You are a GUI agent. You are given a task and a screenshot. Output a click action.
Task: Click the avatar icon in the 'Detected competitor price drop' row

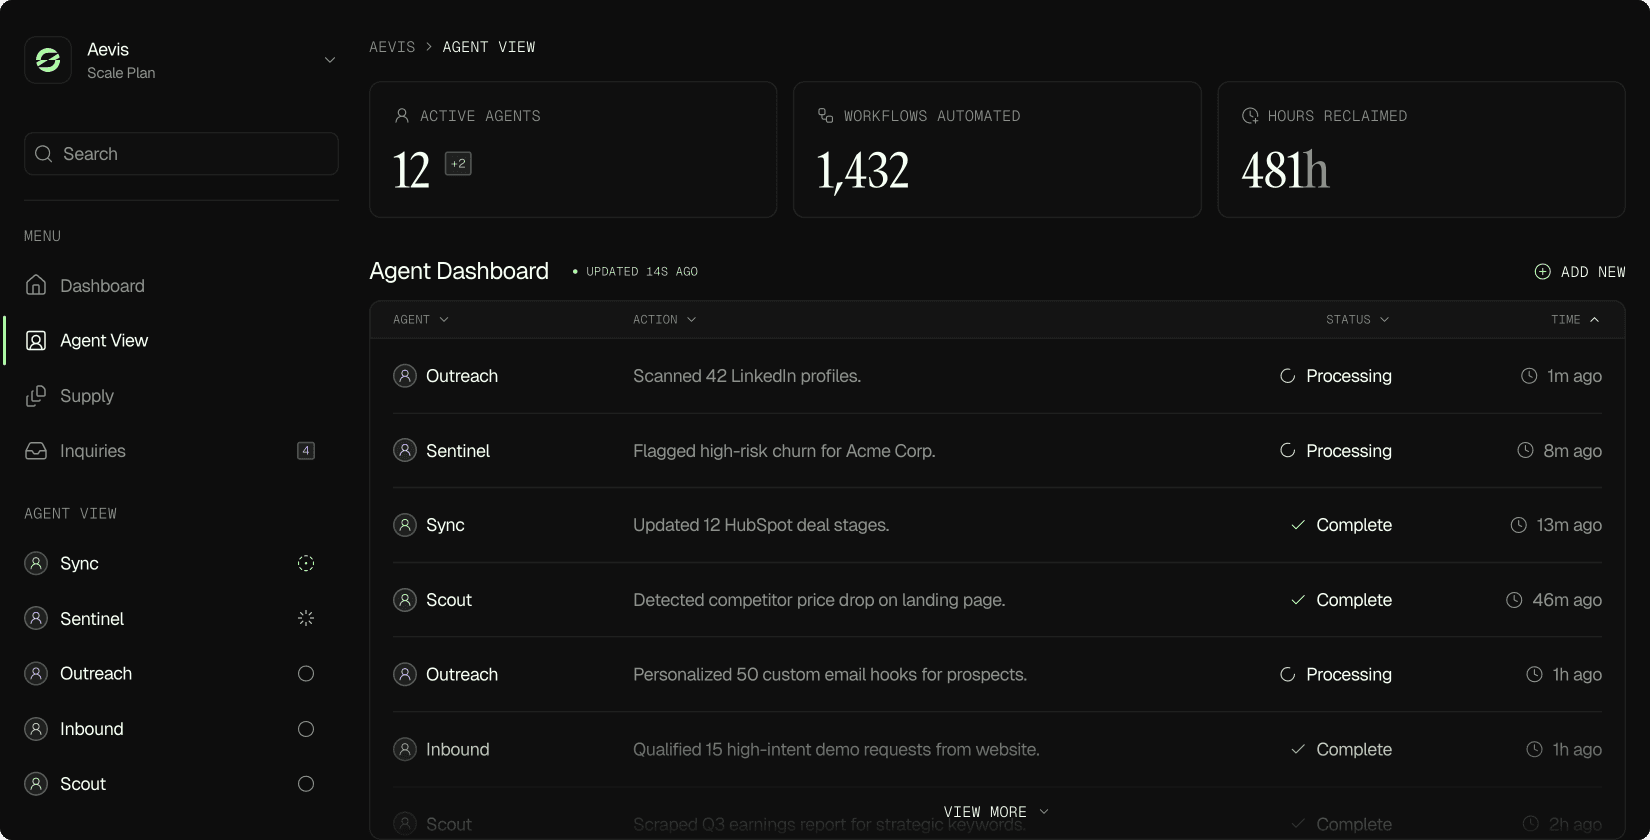pyautogui.click(x=405, y=600)
